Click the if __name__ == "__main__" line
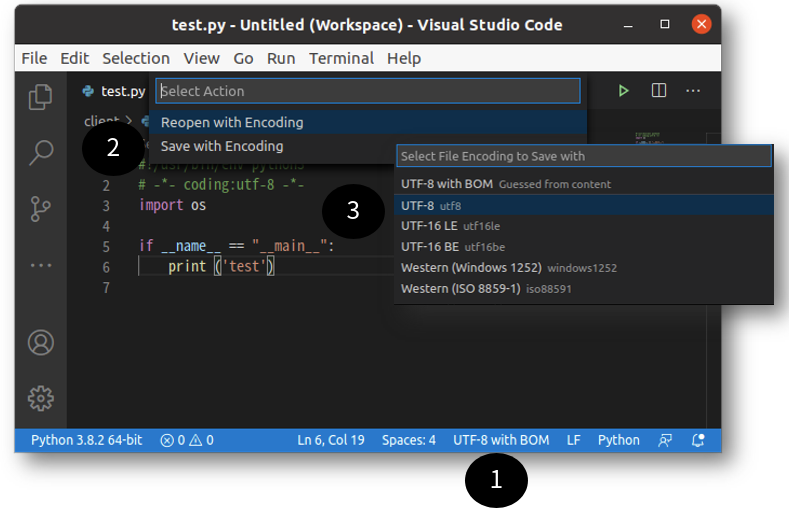789x527 pixels. click(x=236, y=246)
